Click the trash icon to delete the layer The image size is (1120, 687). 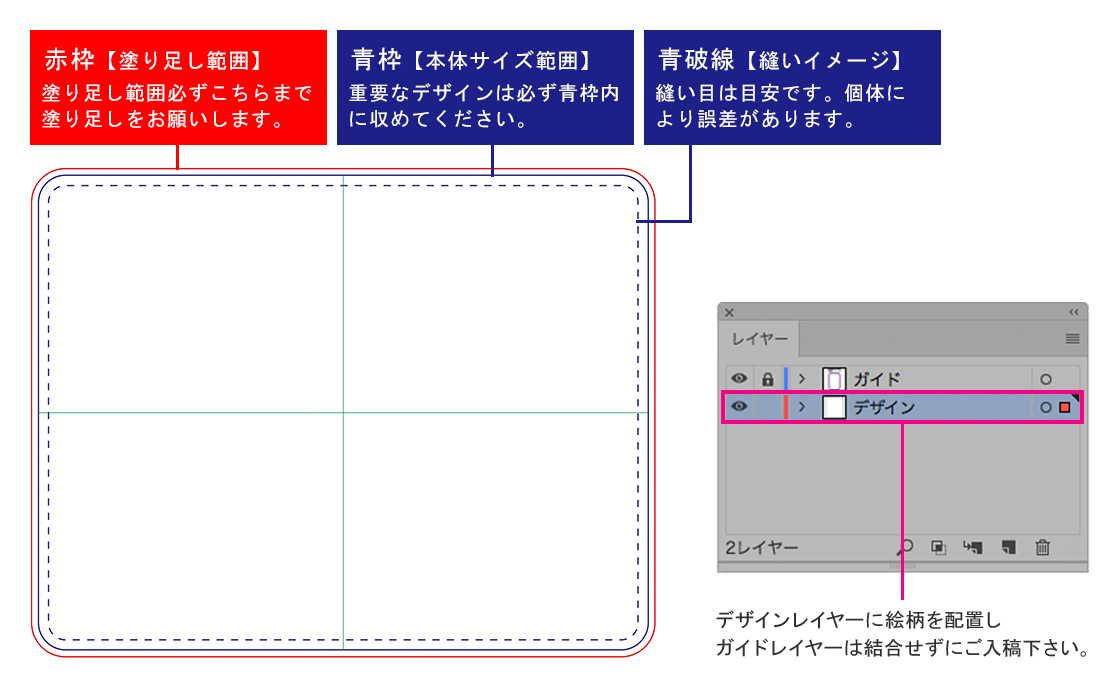click(1043, 547)
